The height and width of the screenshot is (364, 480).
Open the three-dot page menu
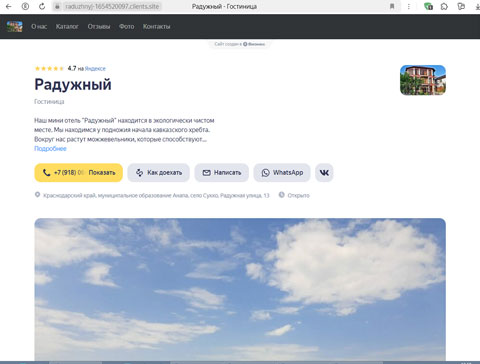coord(409,6)
